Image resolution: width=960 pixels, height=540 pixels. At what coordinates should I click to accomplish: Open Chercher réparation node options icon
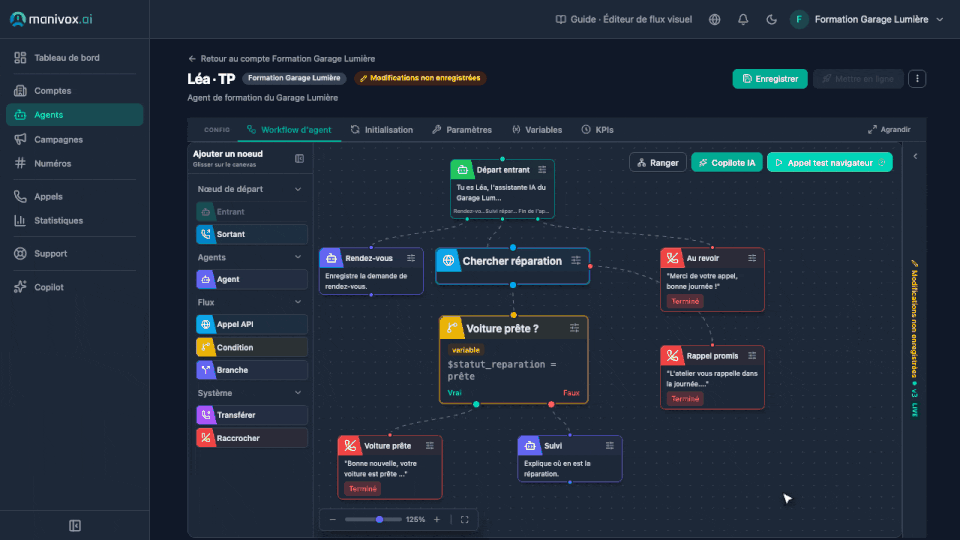pos(576,261)
